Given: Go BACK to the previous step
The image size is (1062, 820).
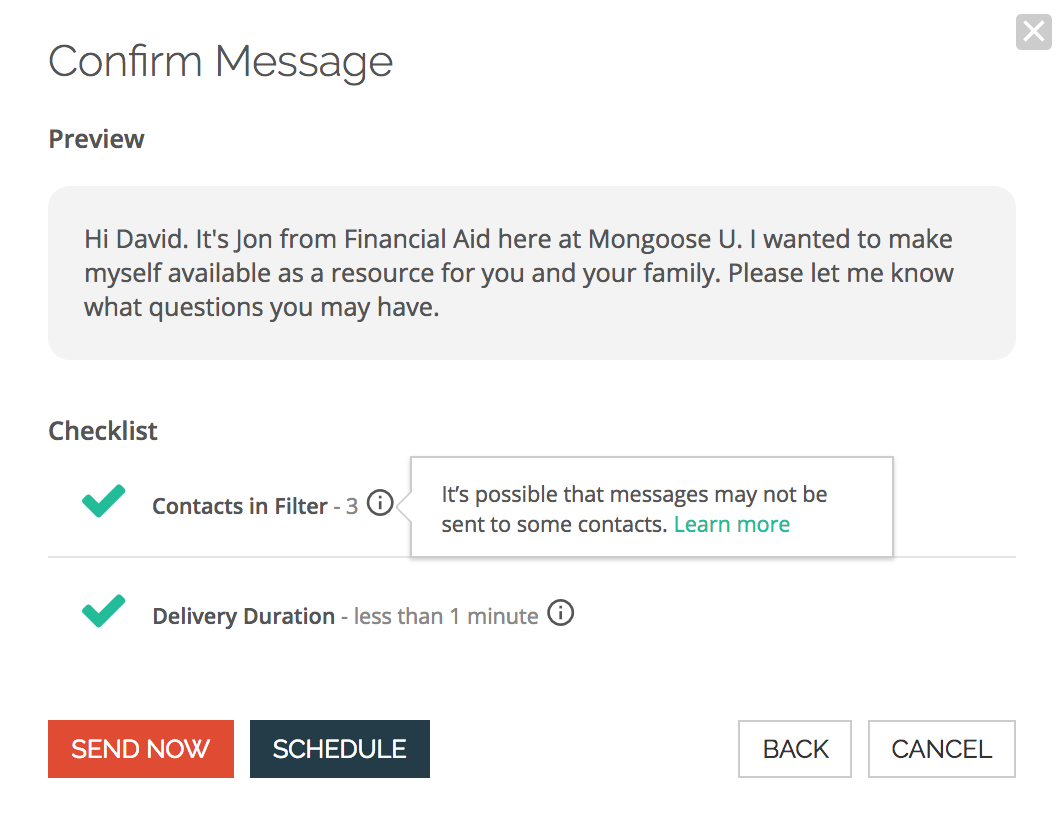Looking at the screenshot, I should coord(795,749).
